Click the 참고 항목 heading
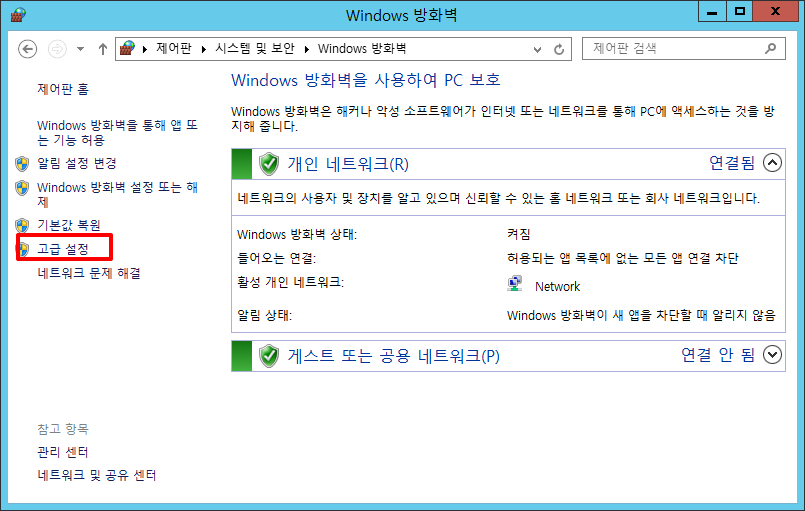This screenshot has height=511, width=805. coord(63,428)
